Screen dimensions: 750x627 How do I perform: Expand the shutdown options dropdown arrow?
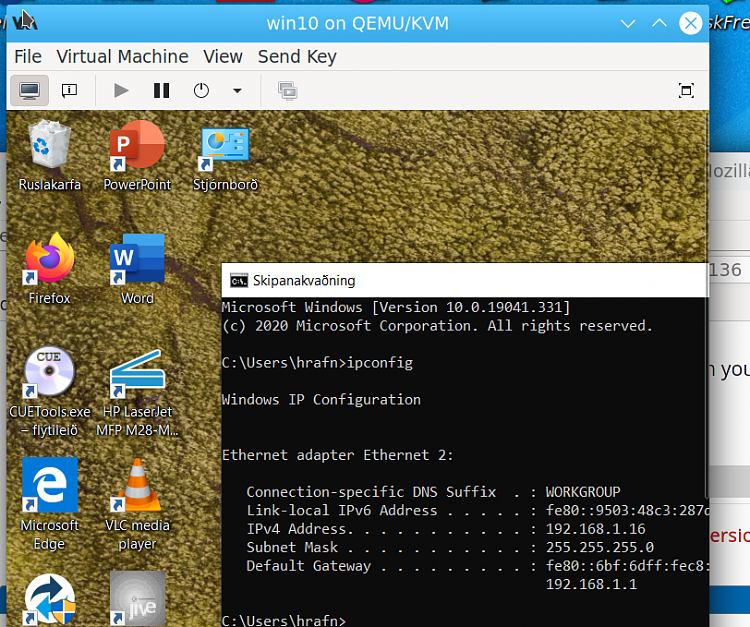tap(237, 90)
